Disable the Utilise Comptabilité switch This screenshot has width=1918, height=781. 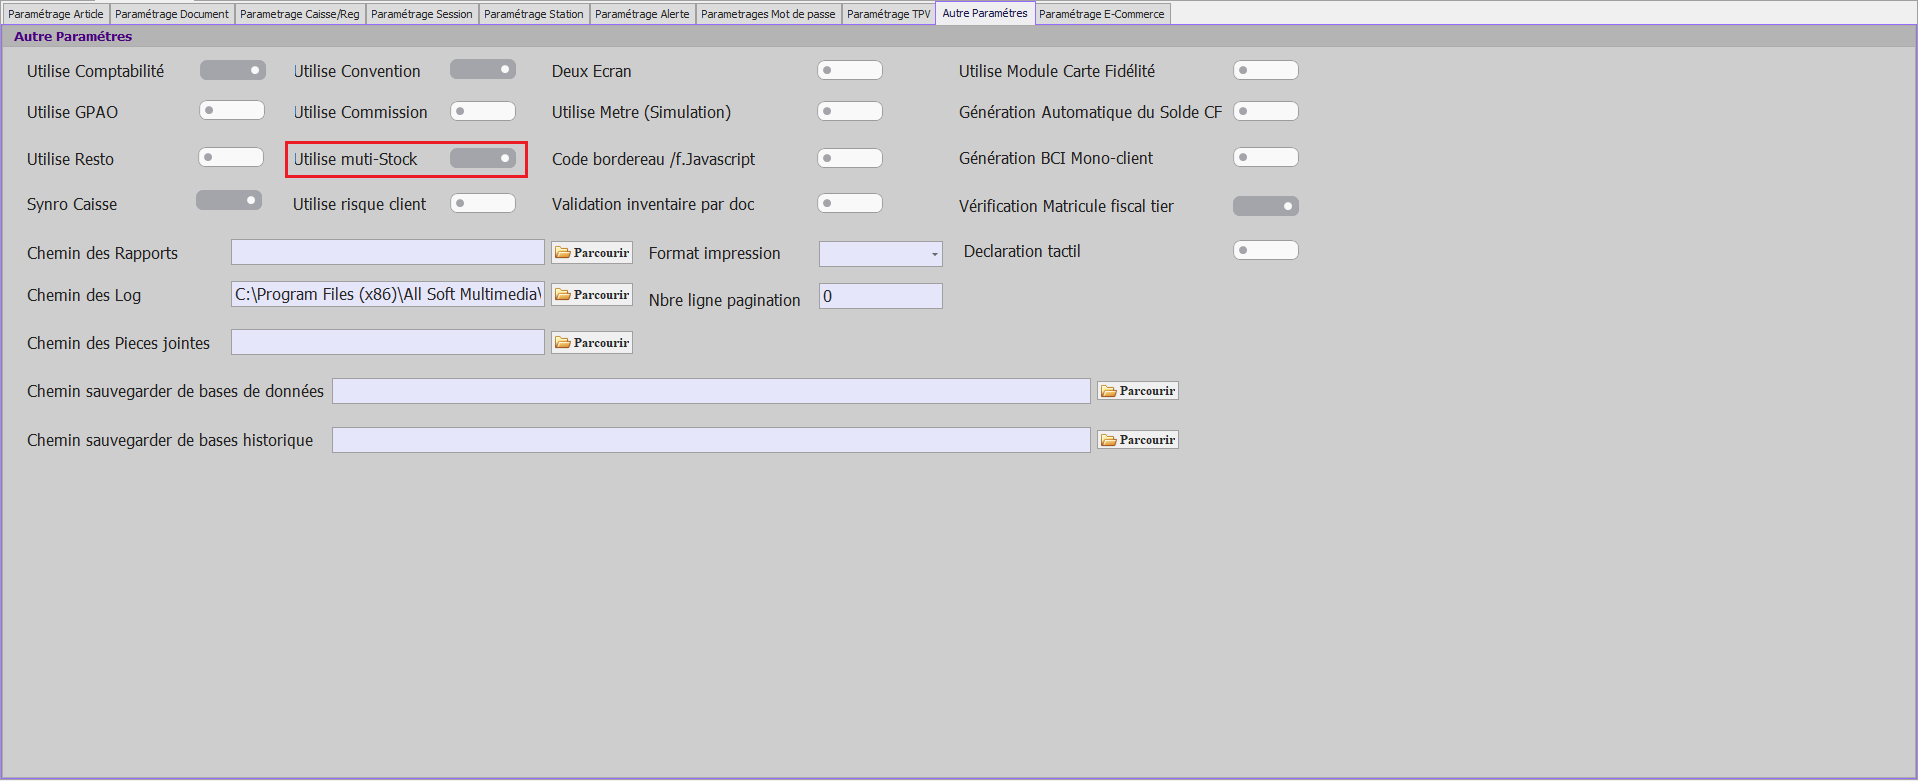point(233,70)
